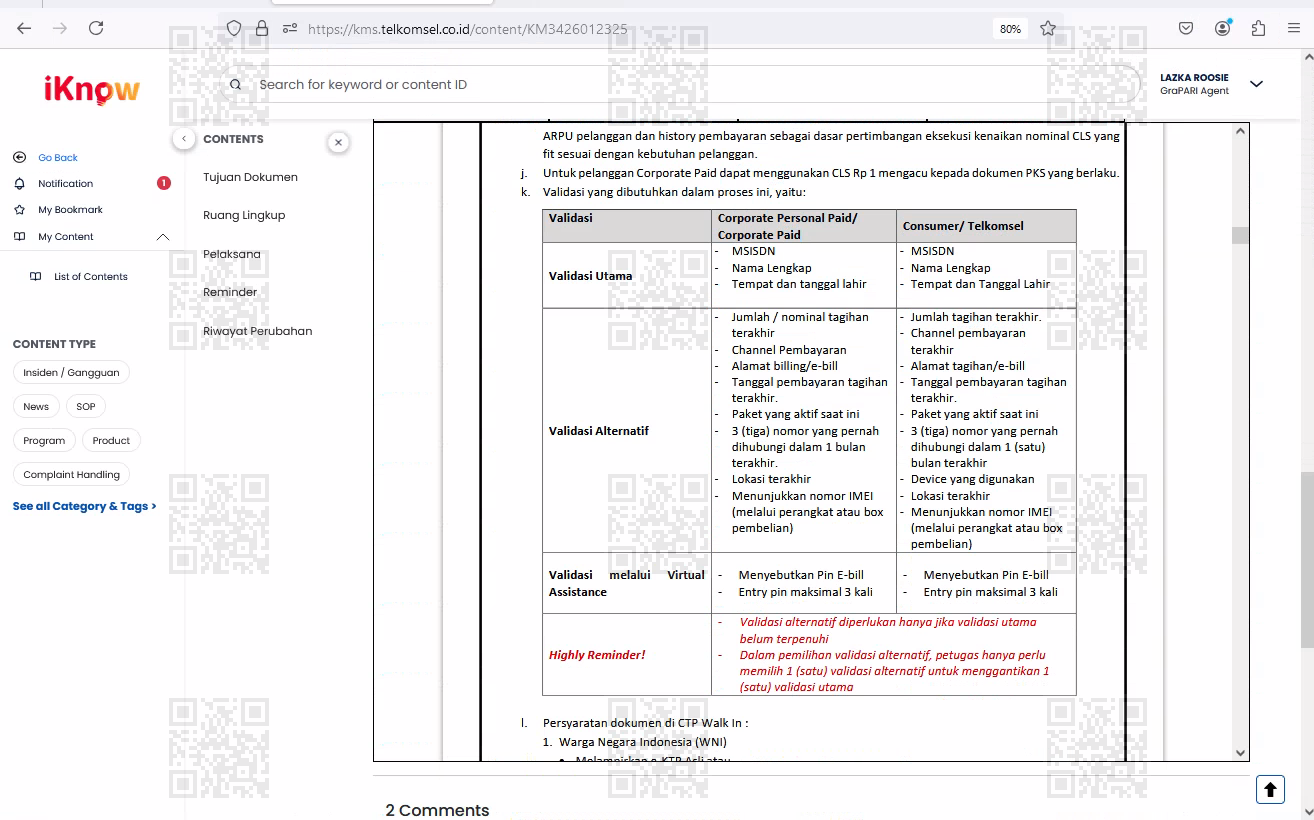Select the News content type tag

click(36, 406)
